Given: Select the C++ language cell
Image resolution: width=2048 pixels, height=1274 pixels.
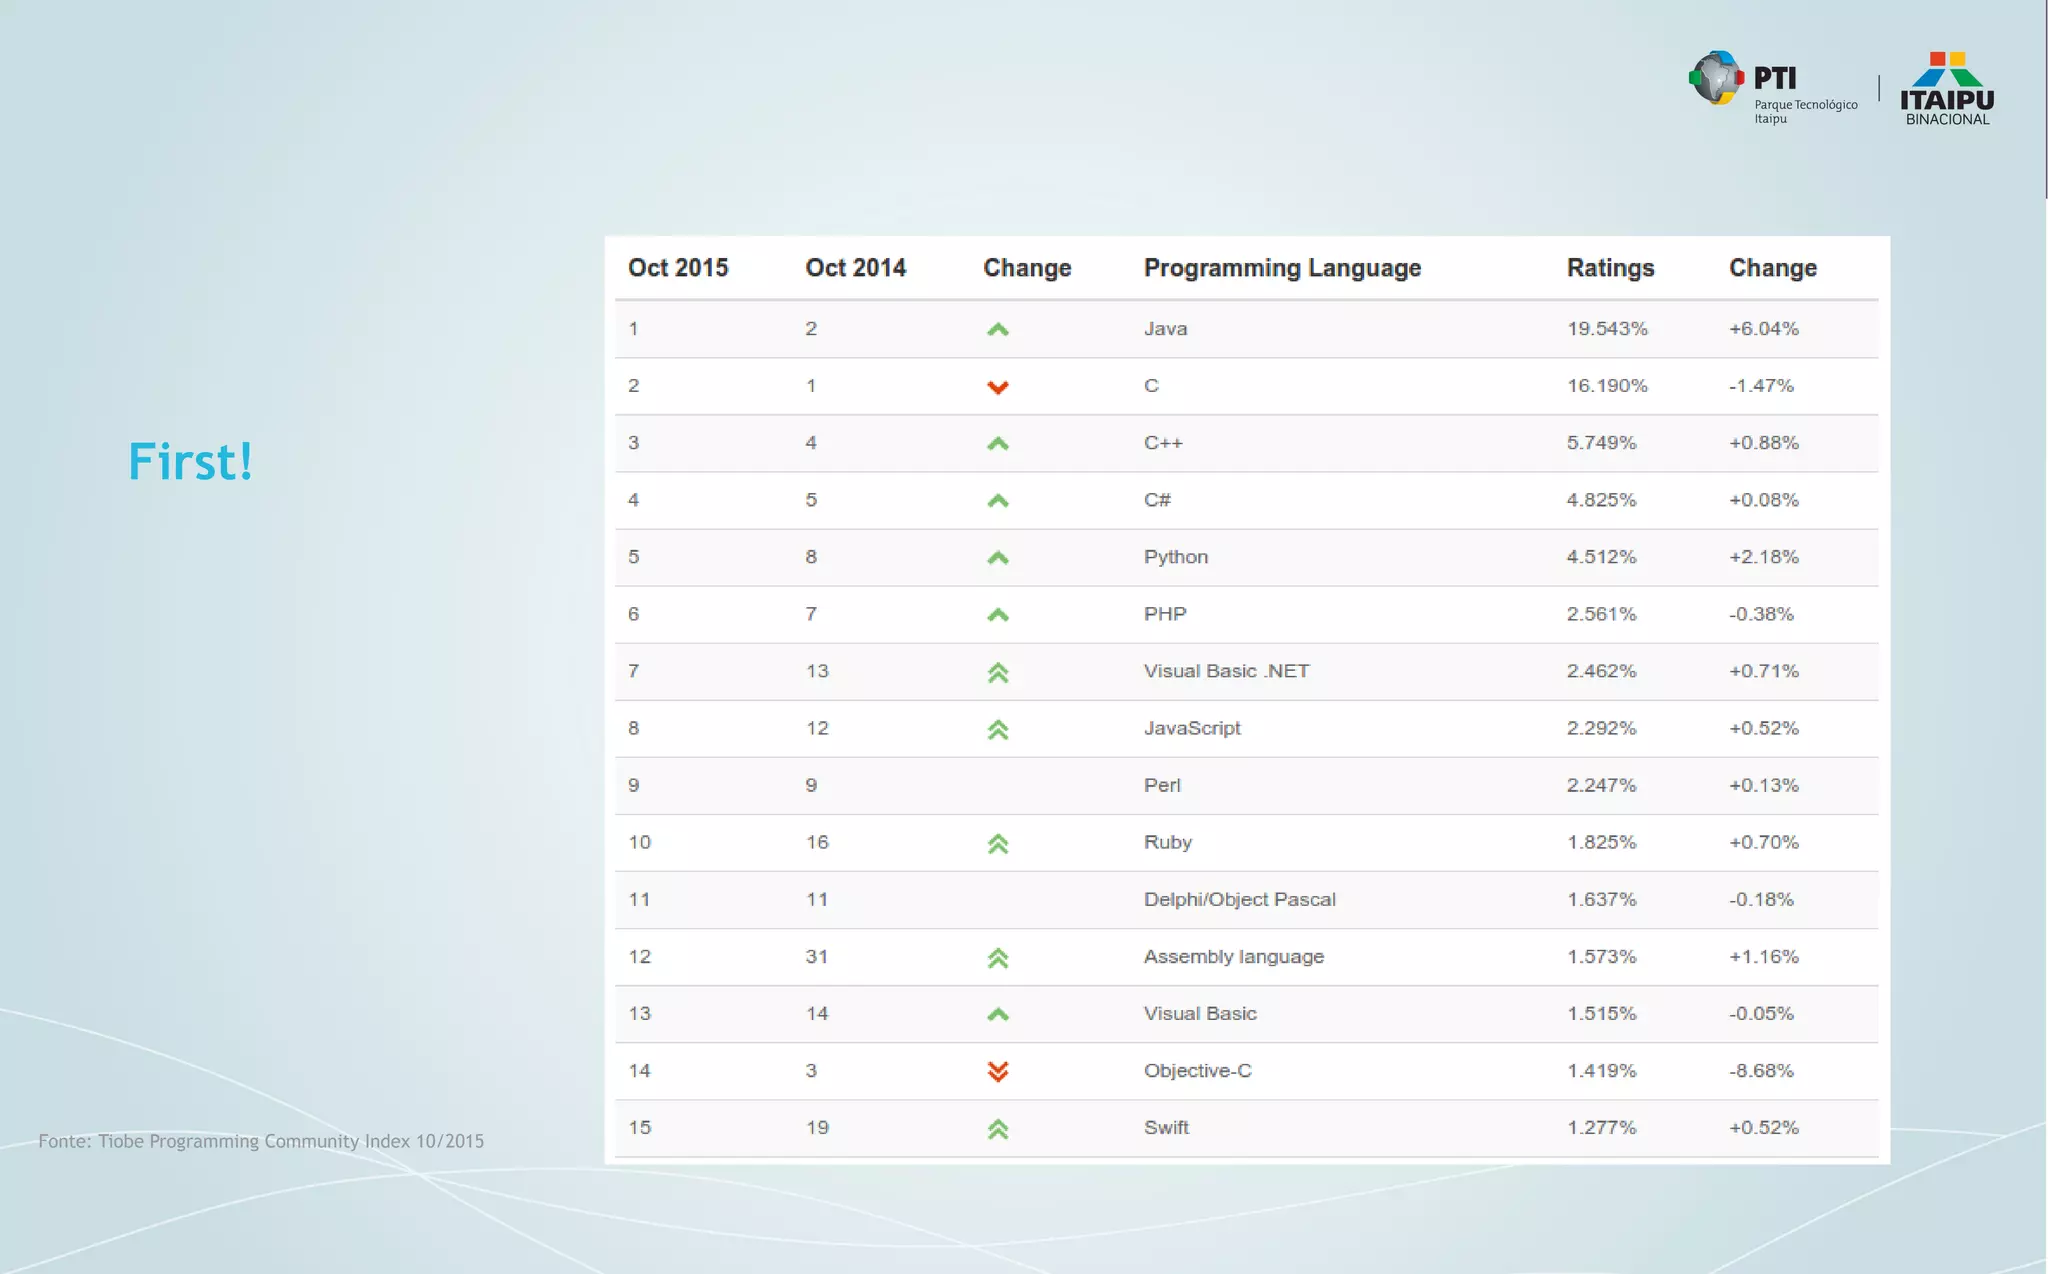Looking at the screenshot, I should [x=1163, y=443].
